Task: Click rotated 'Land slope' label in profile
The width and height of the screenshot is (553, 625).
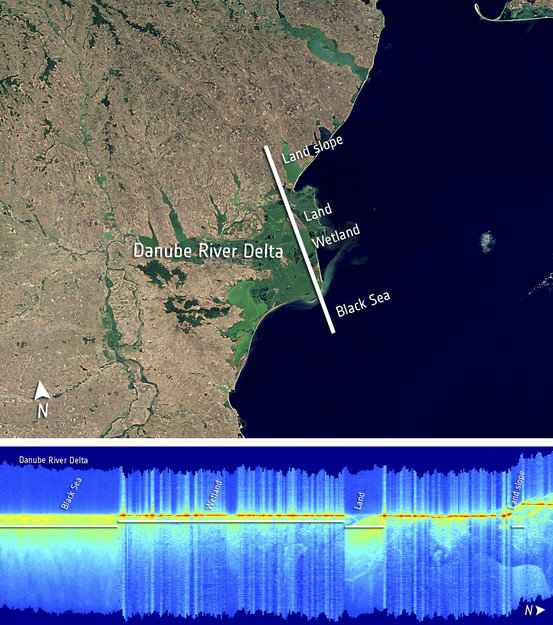Action: [518, 489]
